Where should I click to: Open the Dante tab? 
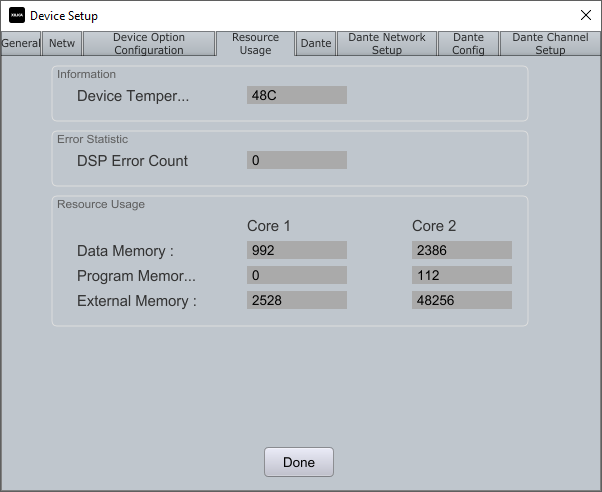tap(316, 43)
